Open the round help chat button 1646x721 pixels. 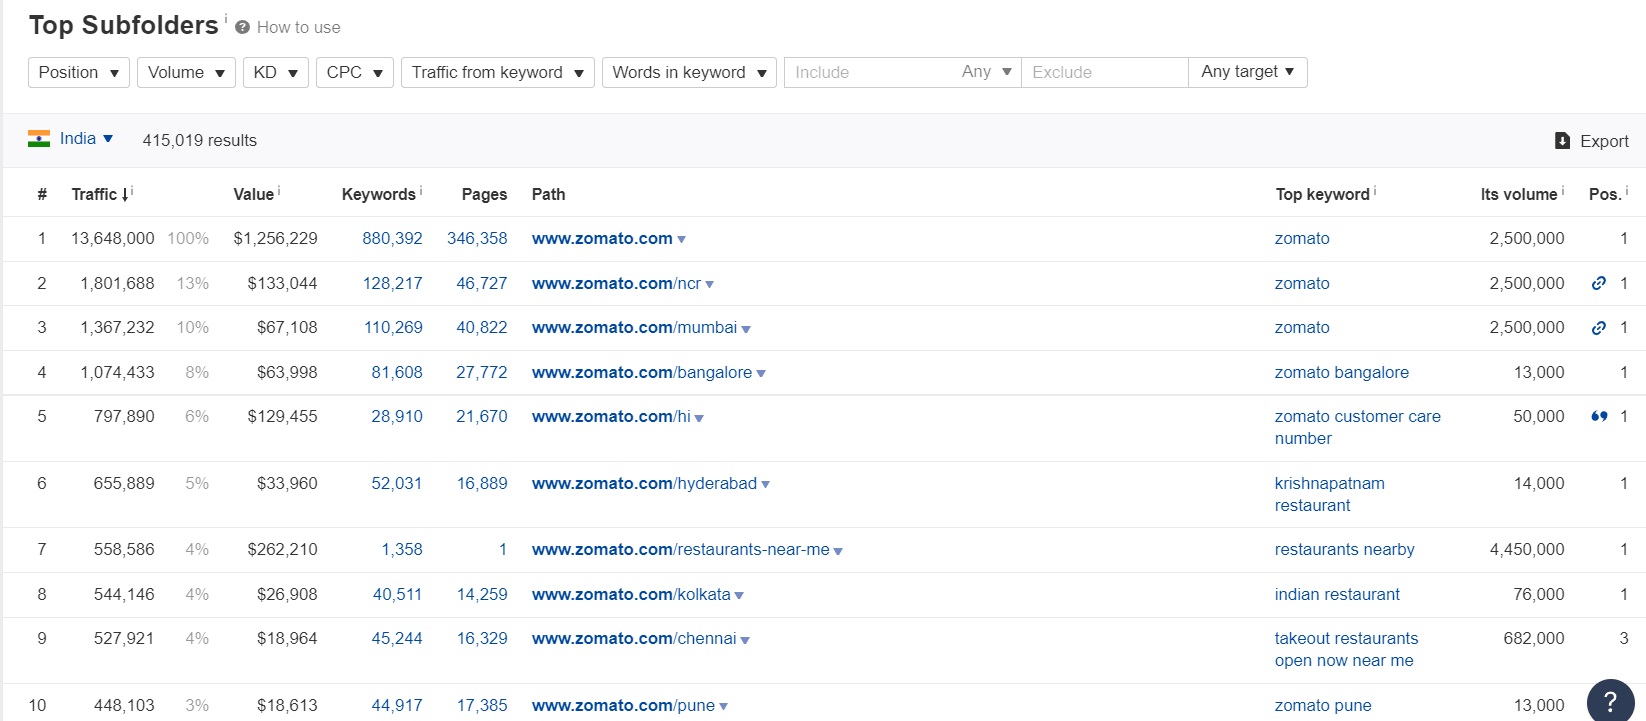1610,701
